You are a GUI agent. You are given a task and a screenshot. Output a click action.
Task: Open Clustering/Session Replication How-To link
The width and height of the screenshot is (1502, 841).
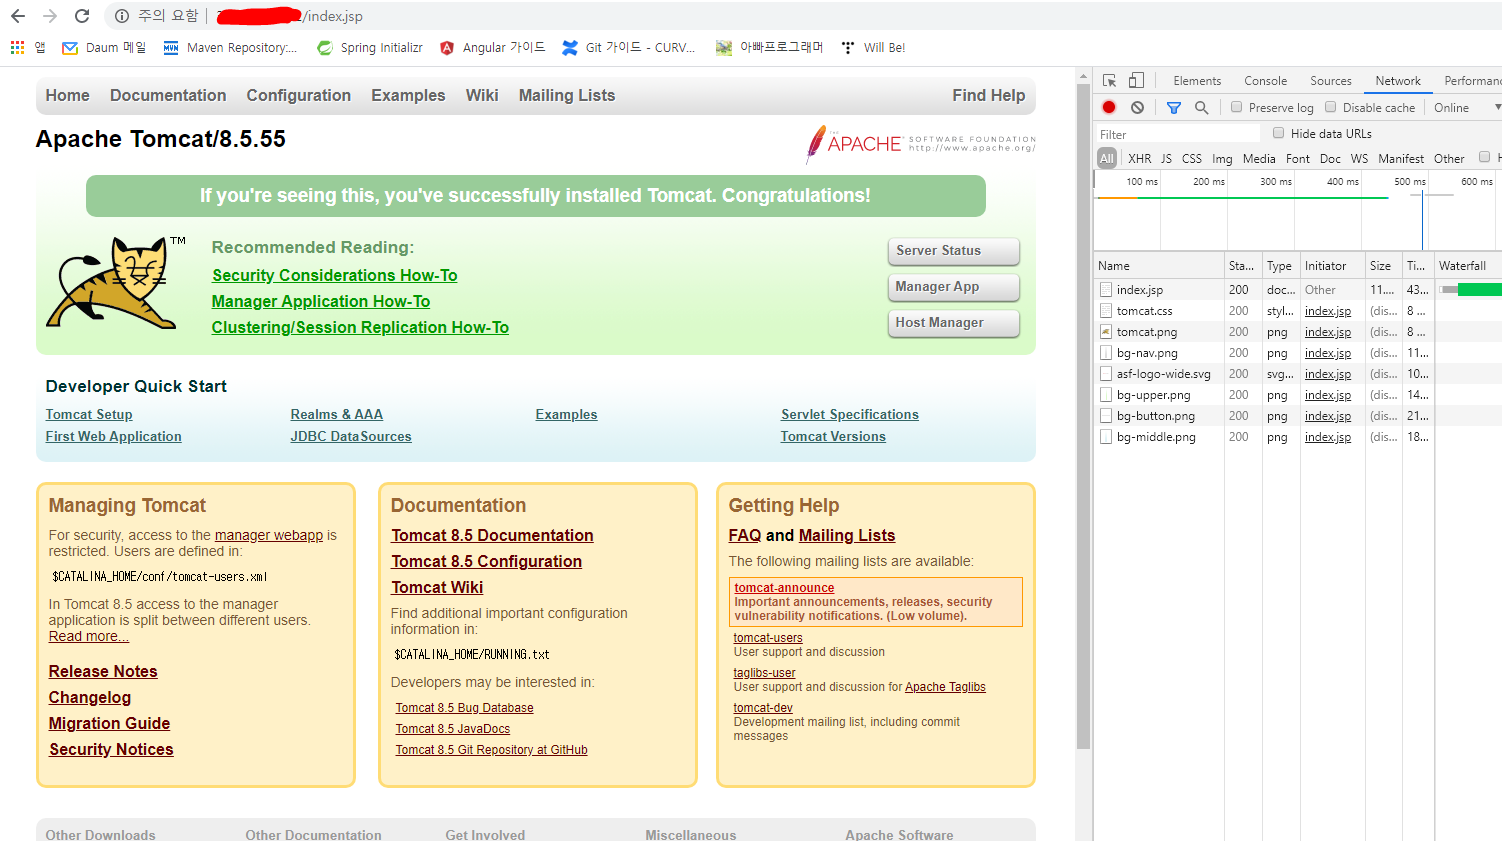tap(360, 327)
